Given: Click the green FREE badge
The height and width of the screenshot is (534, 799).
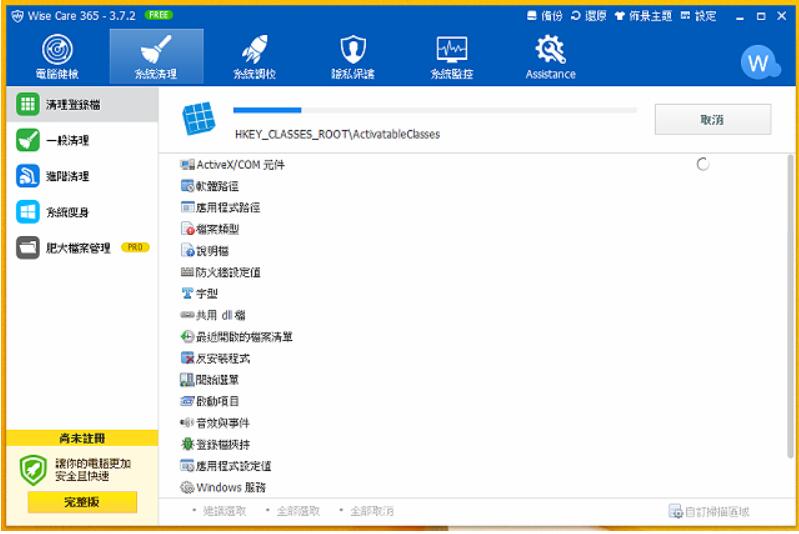Looking at the screenshot, I should 158,15.
